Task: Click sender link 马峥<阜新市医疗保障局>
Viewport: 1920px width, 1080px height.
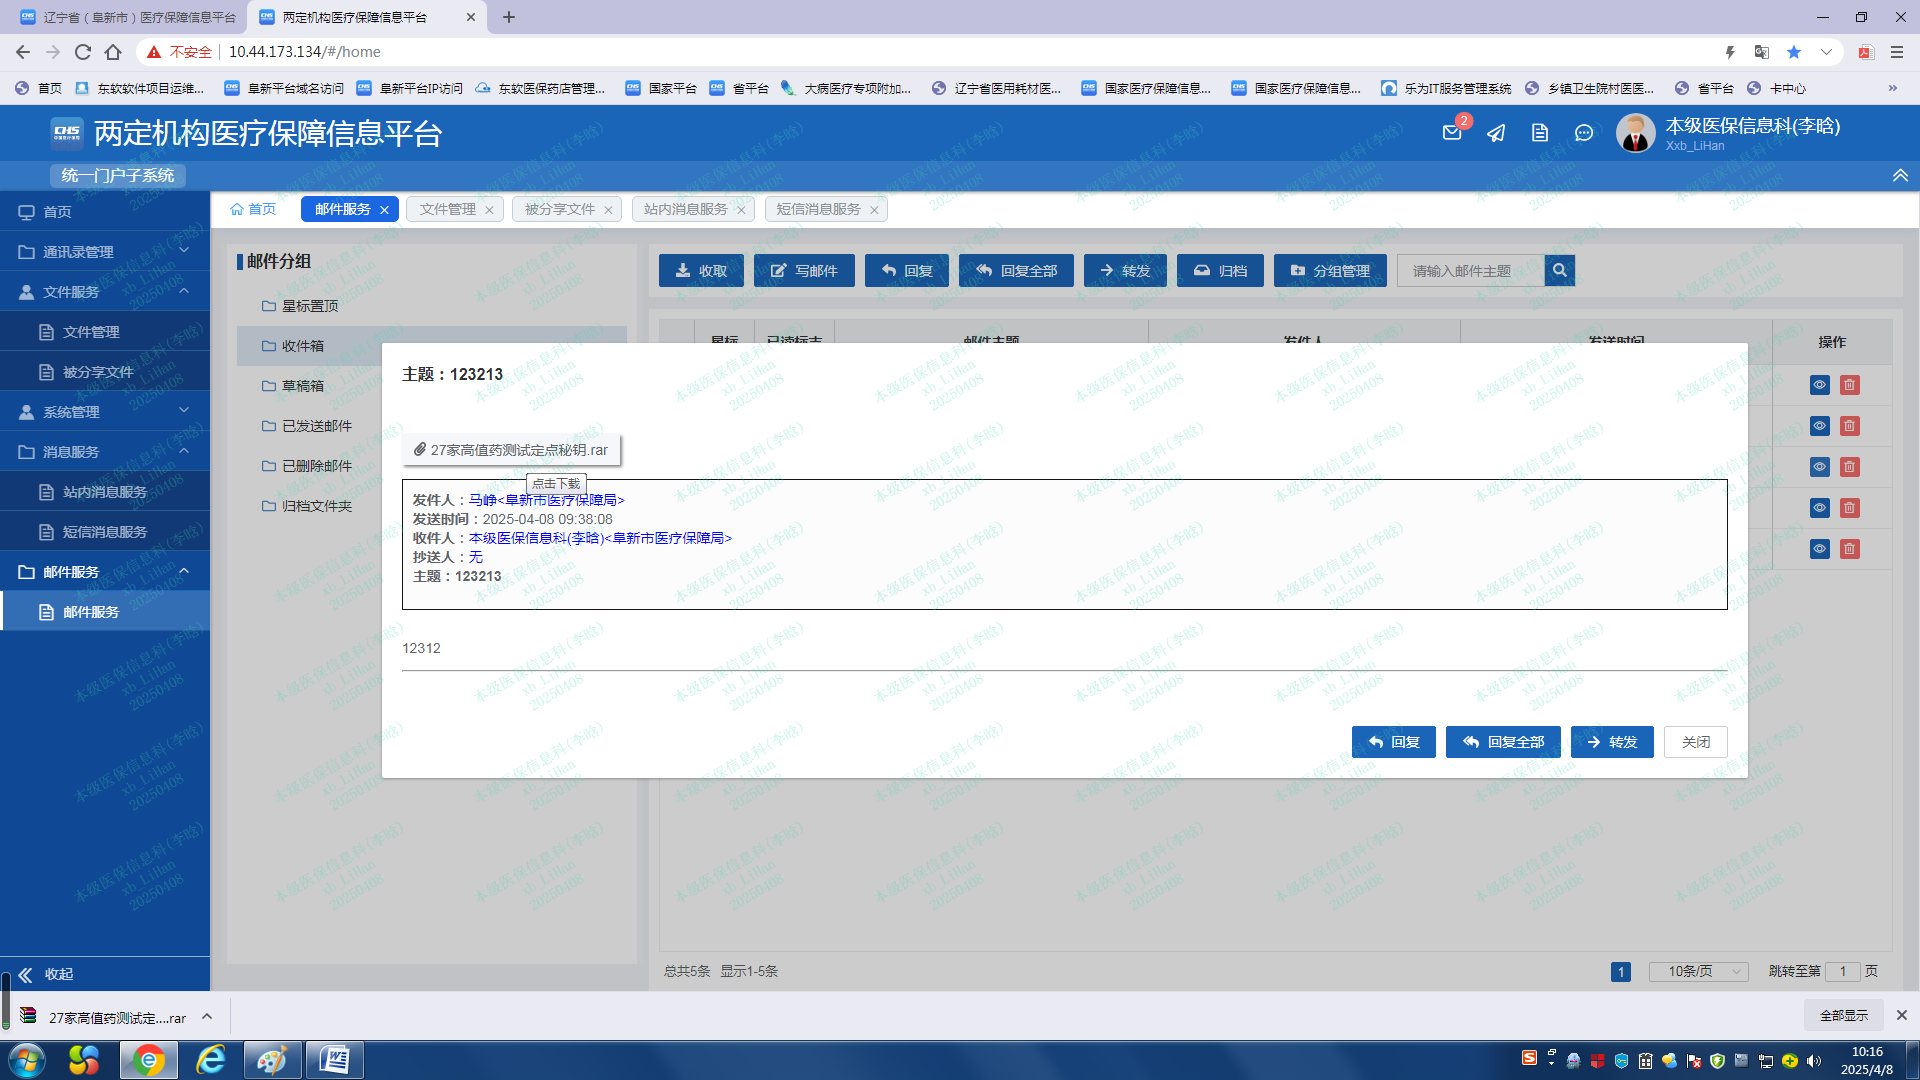Action: coord(546,500)
